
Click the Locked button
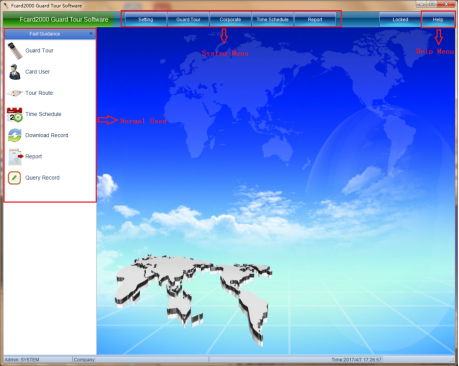click(x=400, y=19)
